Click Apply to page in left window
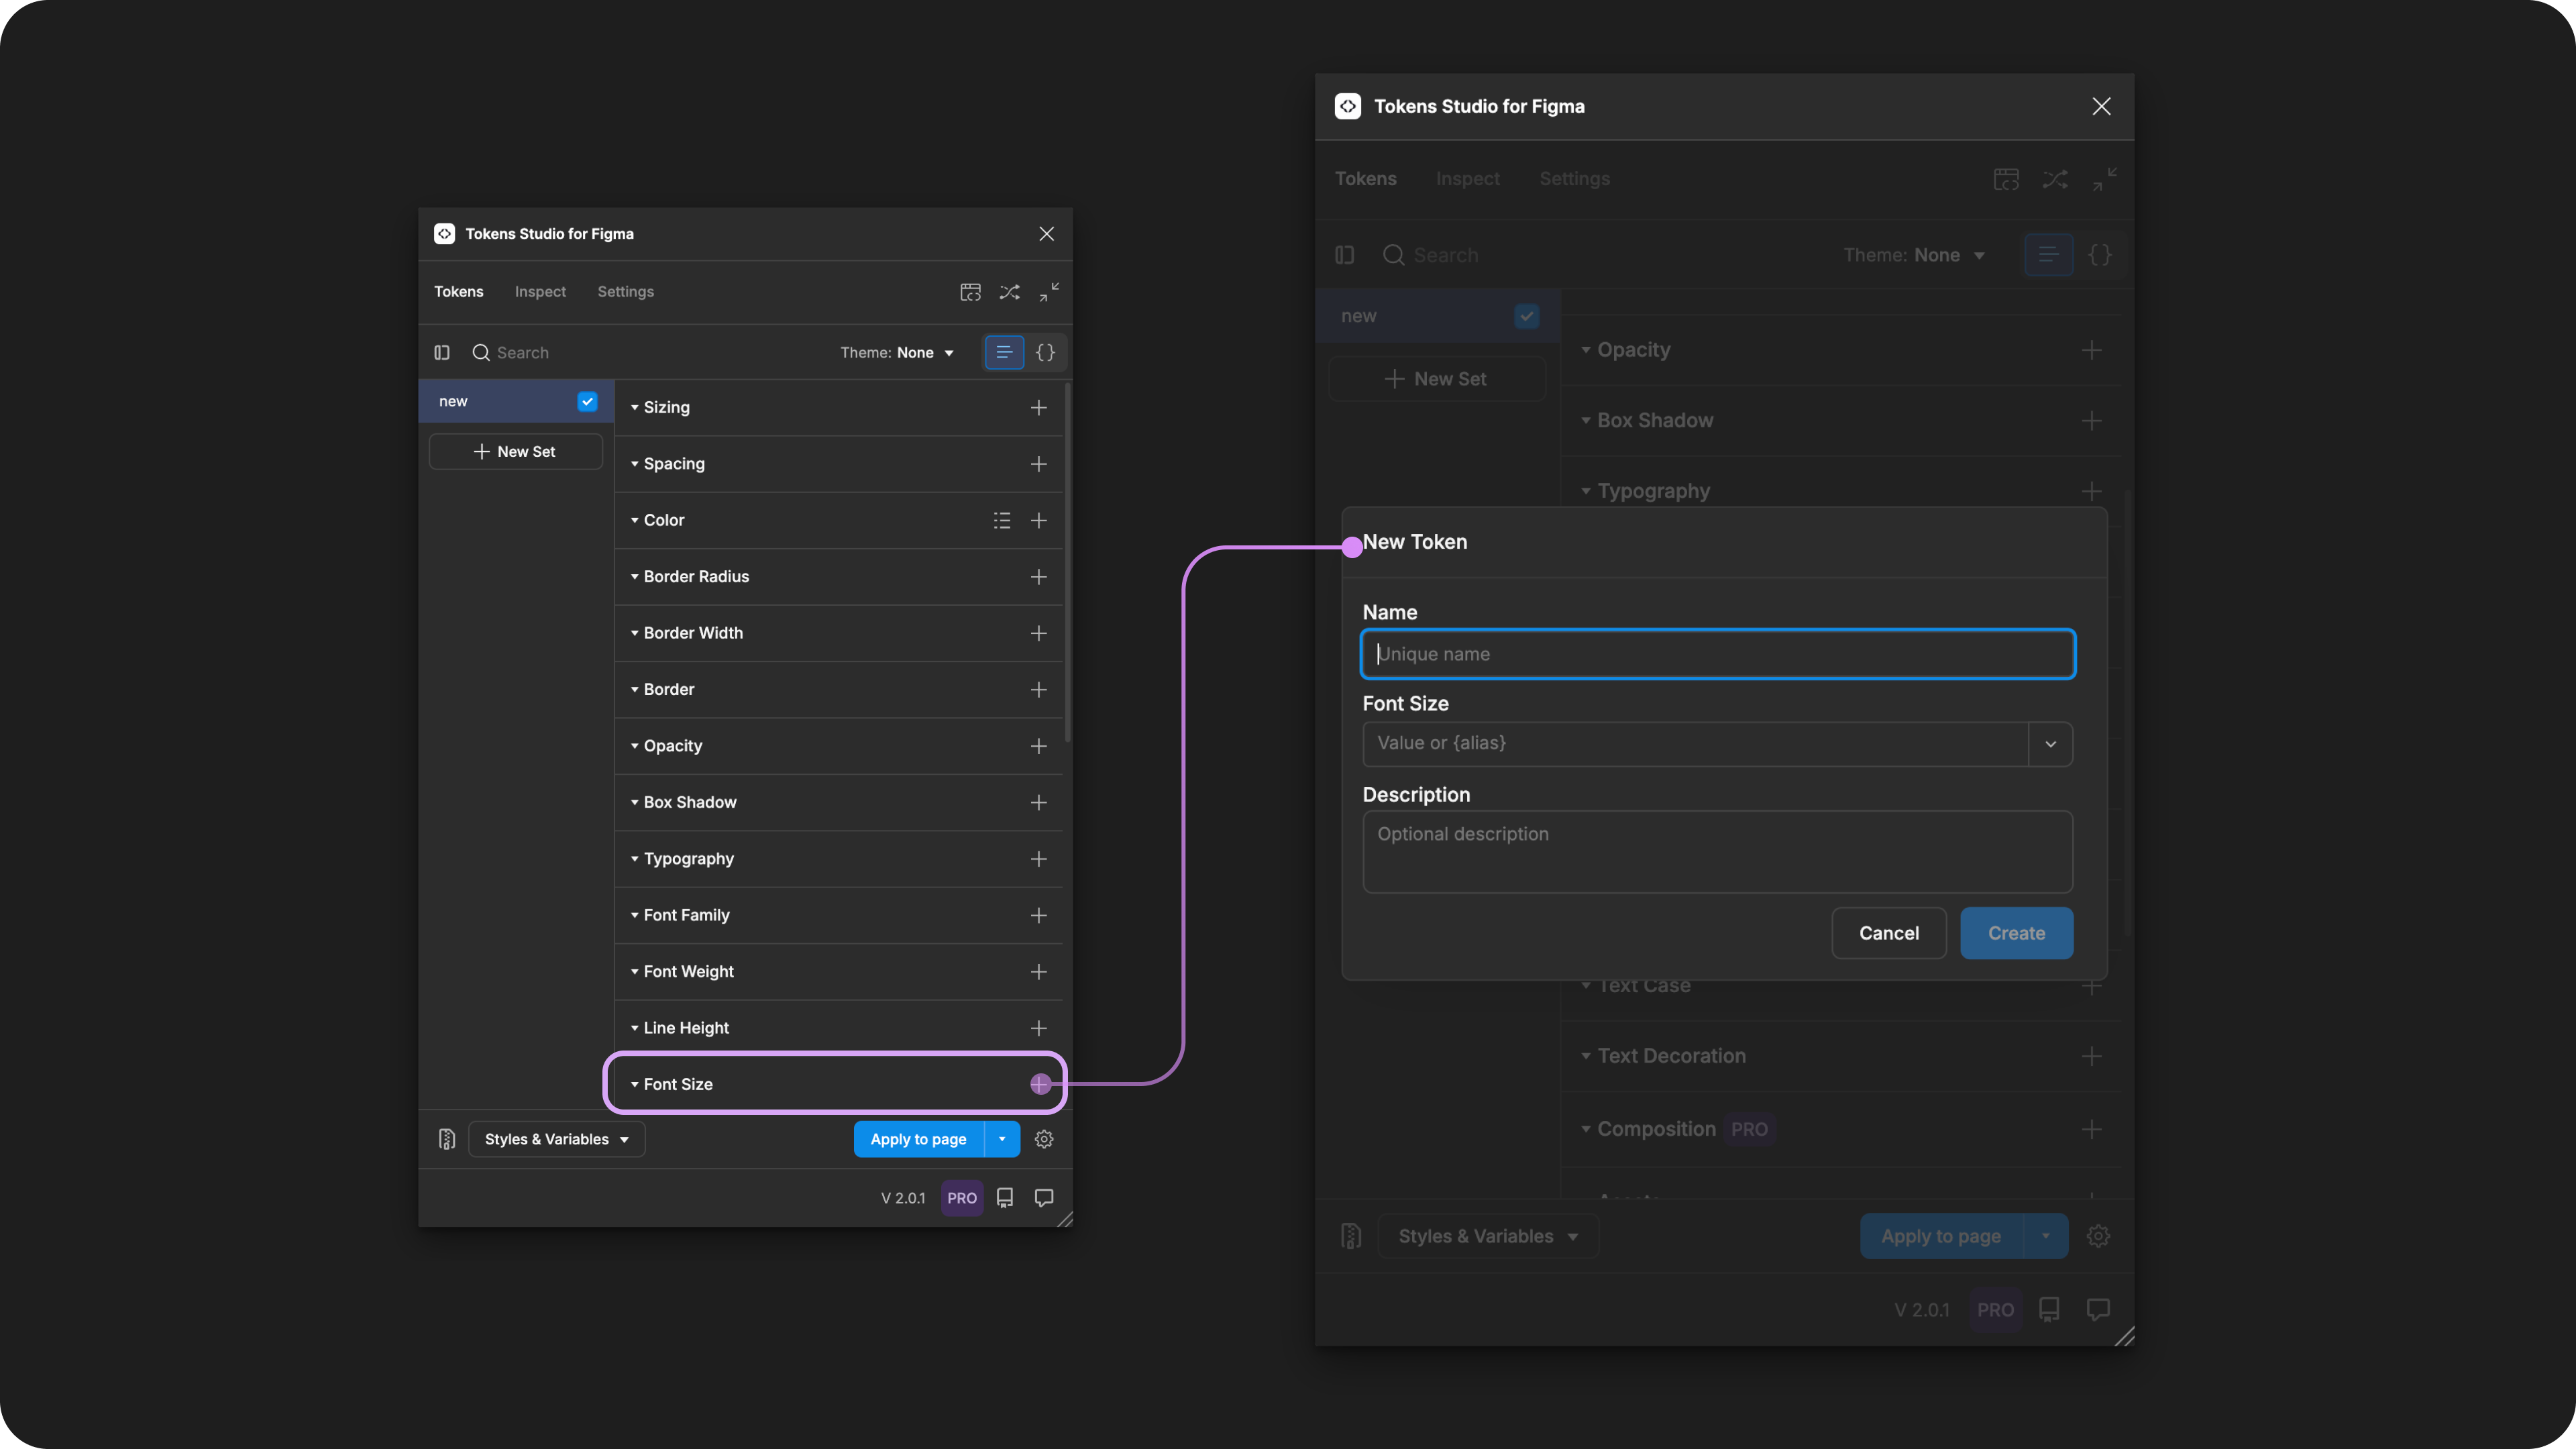The height and width of the screenshot is (1449, 2576). pyautogui.click(x=918, y=1139)
